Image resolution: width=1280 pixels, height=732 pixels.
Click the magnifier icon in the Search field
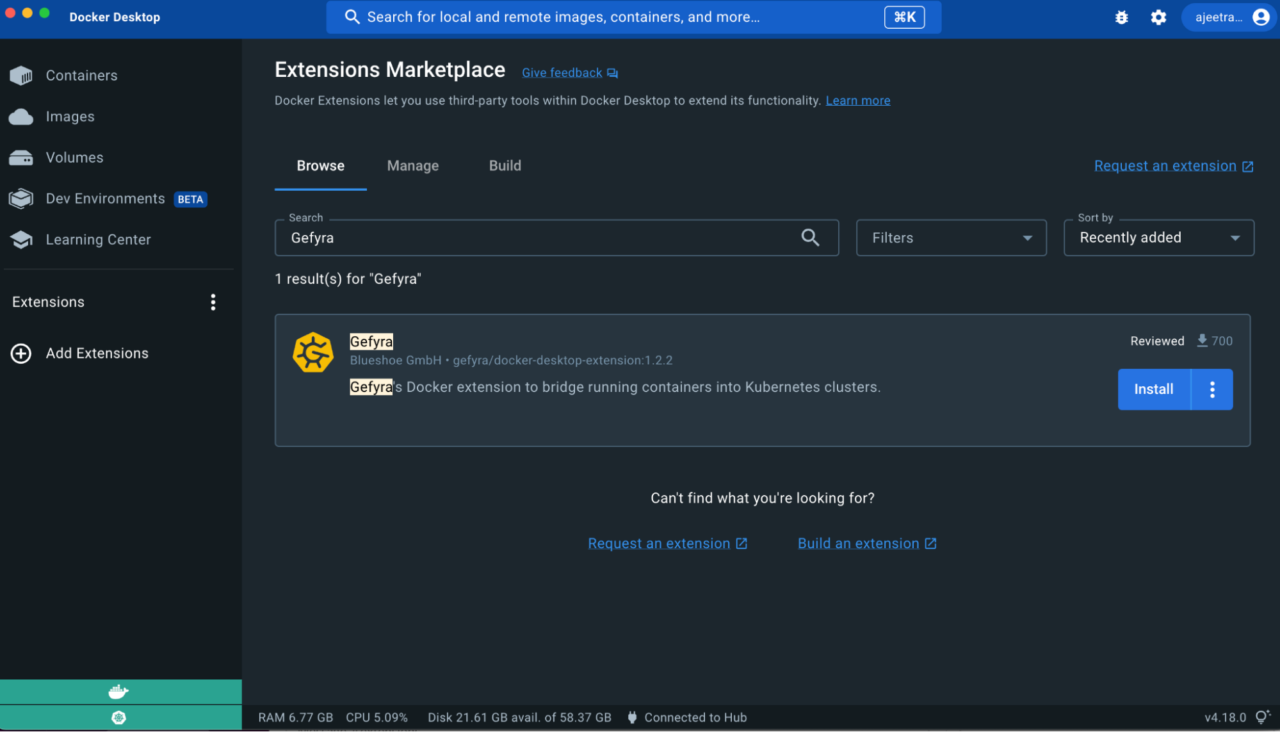click(810, 237)
